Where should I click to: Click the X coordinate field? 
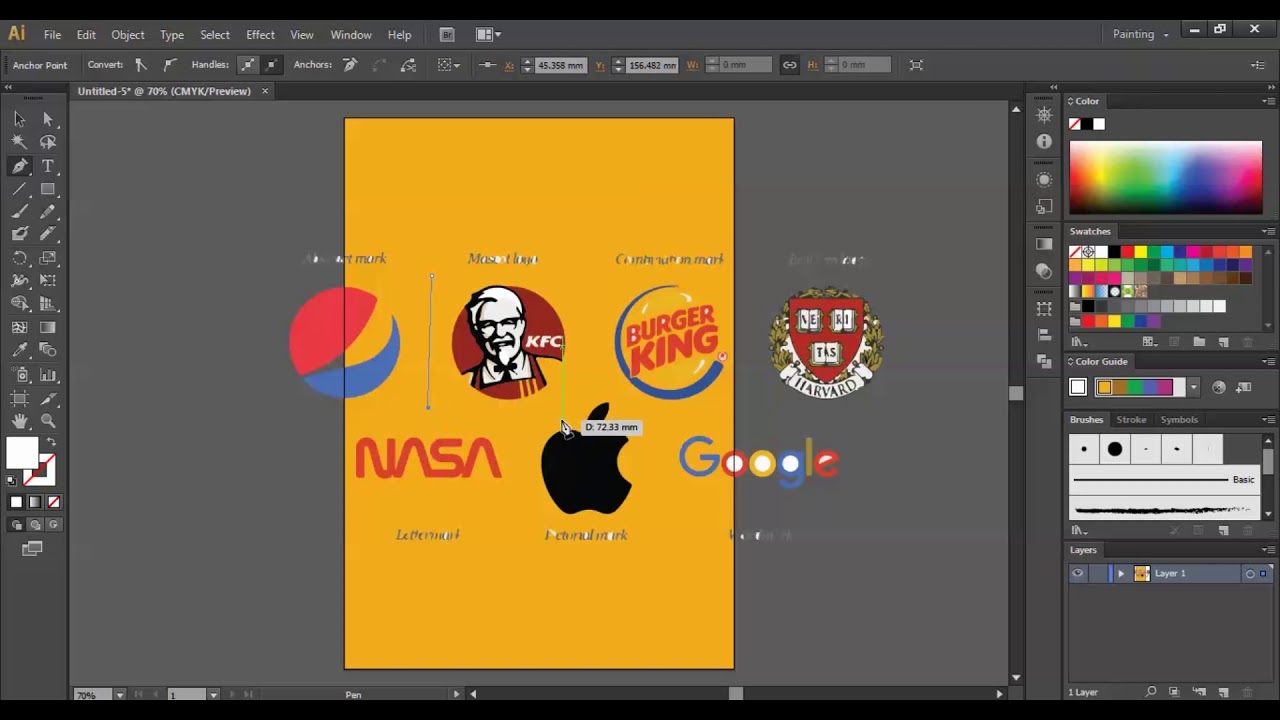(x=560, y=65)
